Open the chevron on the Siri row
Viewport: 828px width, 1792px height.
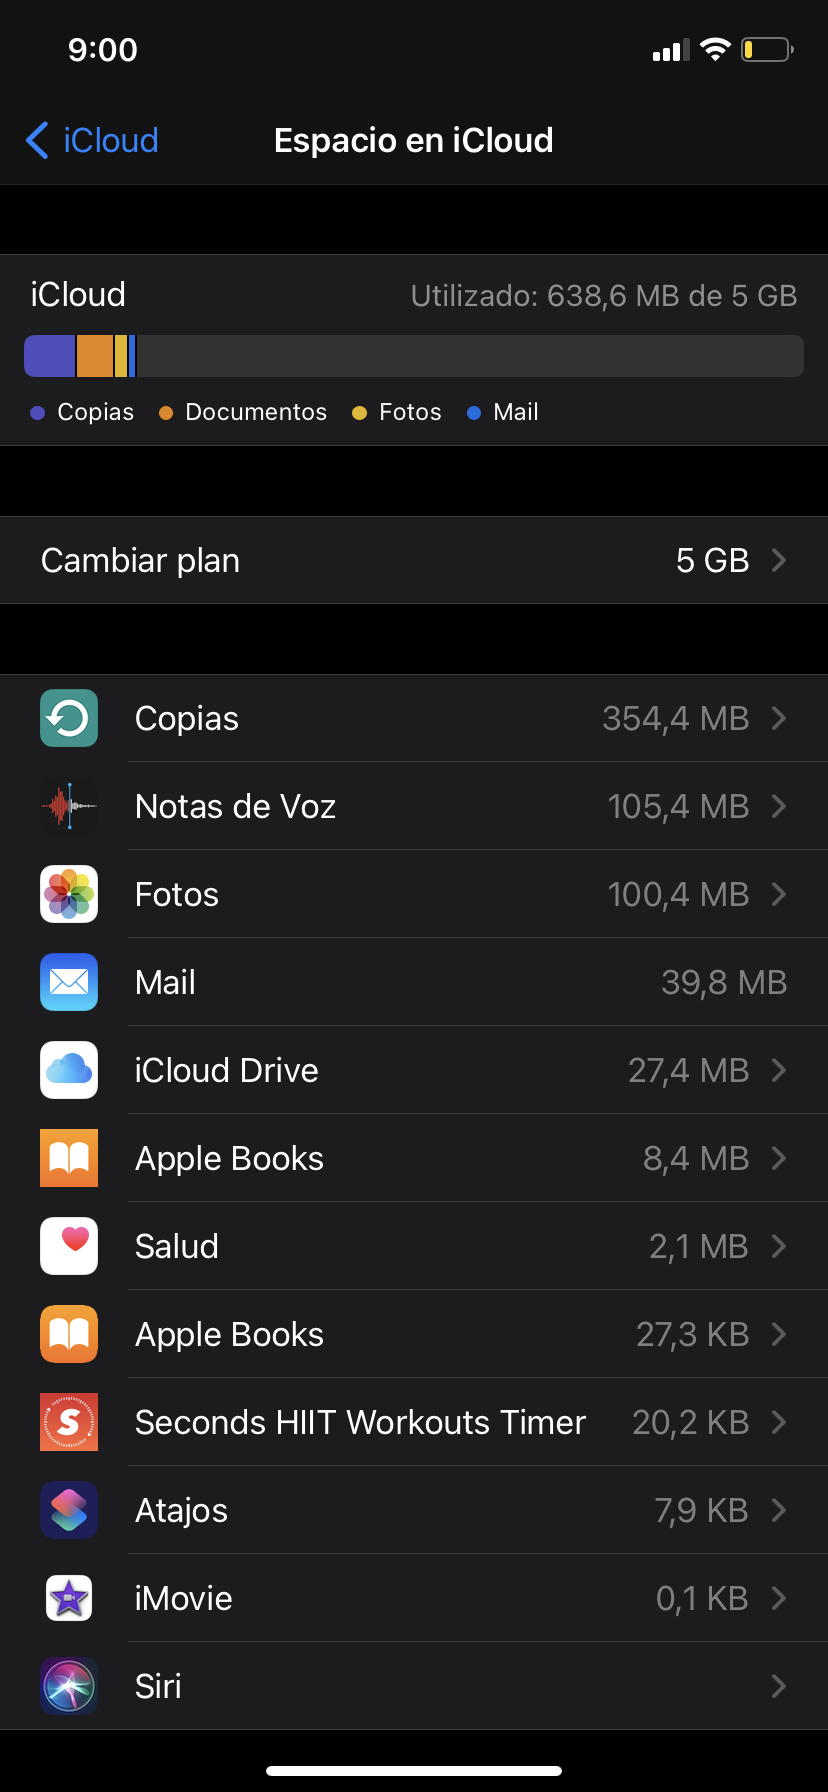pyautogui.click(x=779, y=1686)
